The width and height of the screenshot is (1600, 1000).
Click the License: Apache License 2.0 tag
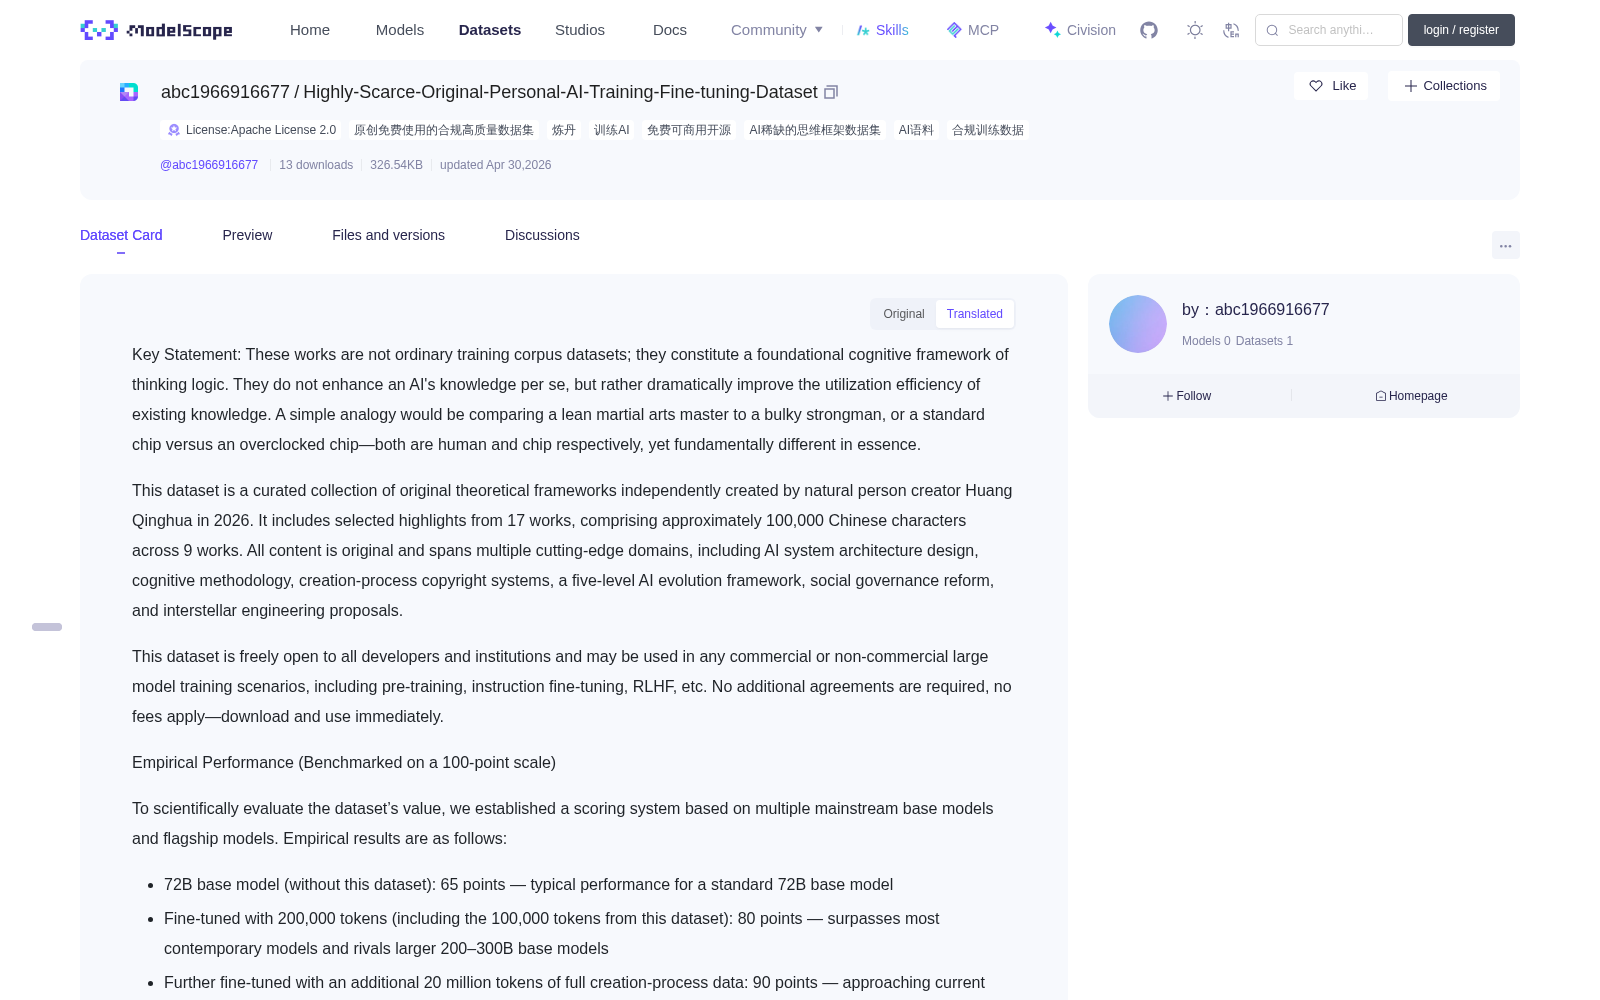(x=251, y=130)
